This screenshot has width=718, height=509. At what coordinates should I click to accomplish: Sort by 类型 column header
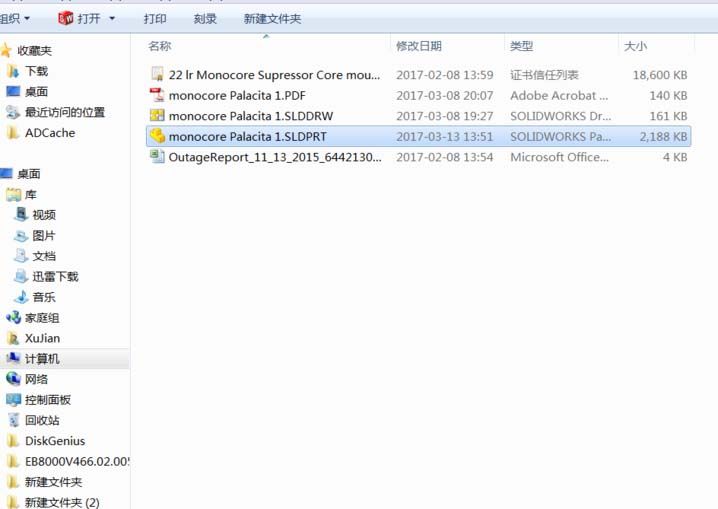point(522,46)
